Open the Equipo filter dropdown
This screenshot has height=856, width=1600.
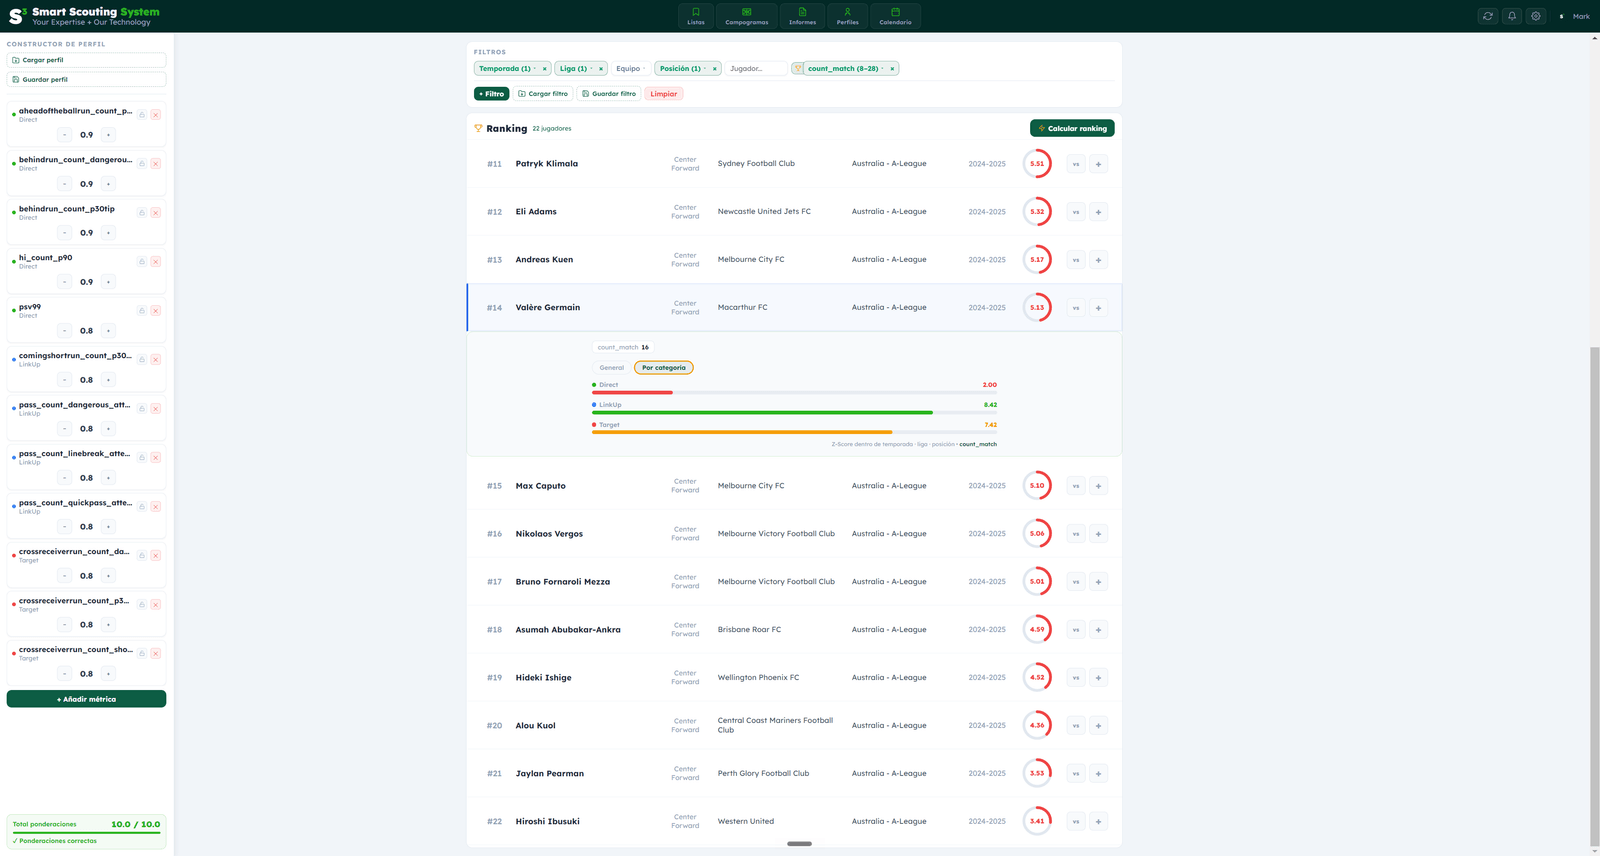[630, 69]
